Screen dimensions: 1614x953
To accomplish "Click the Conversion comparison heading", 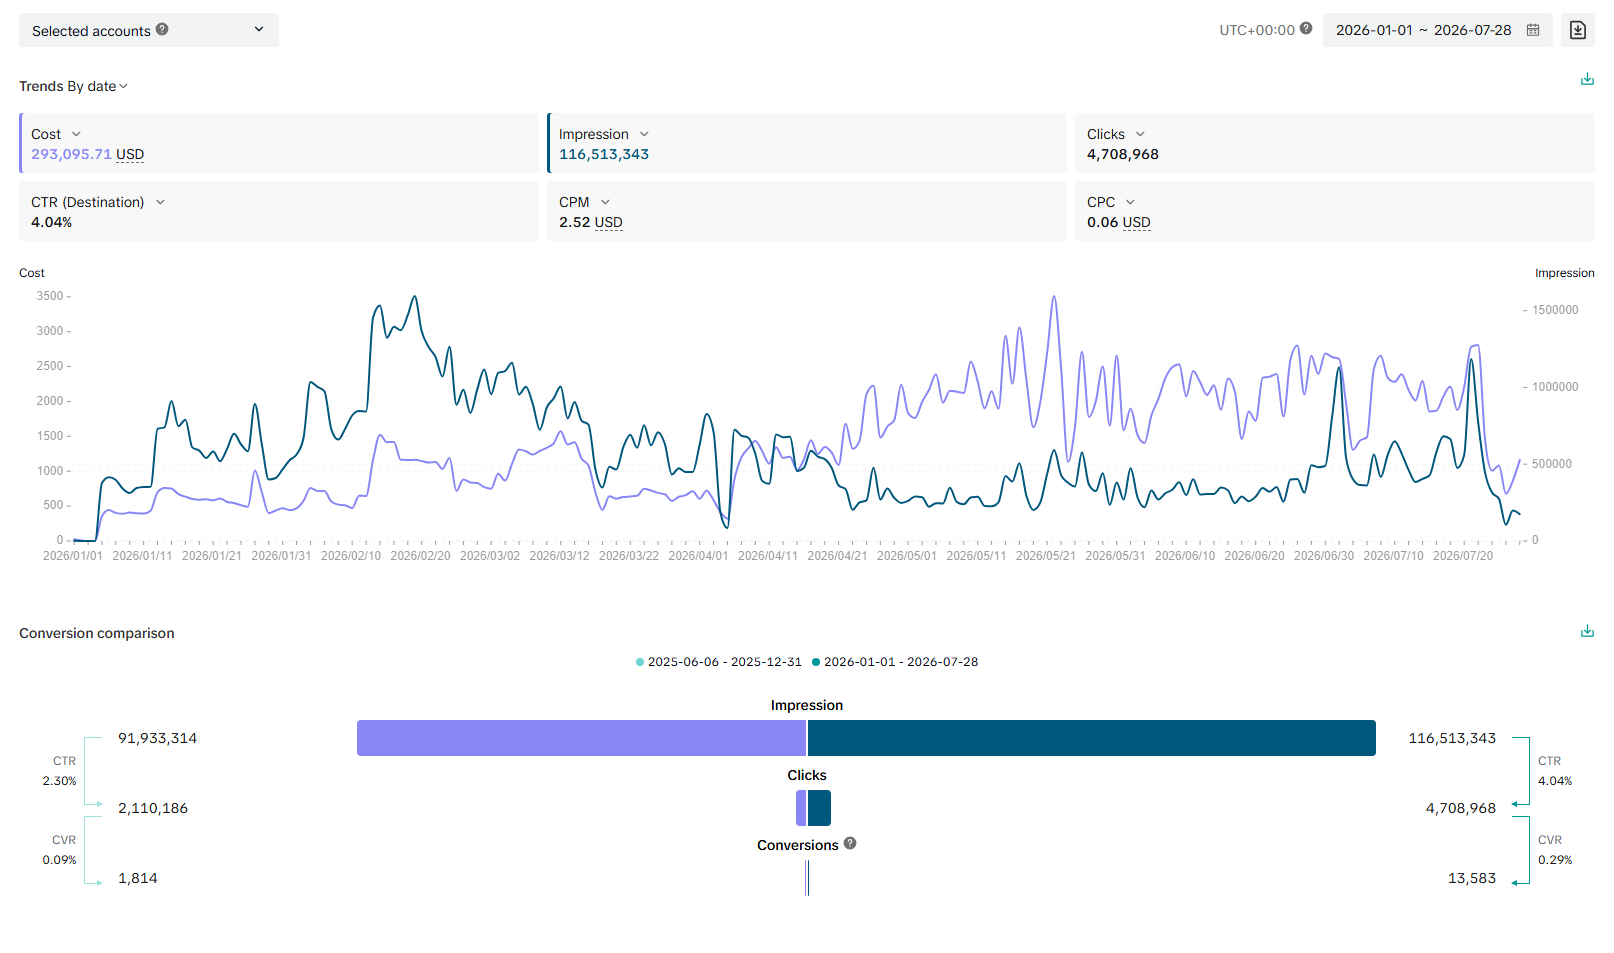I will (97, 633).
